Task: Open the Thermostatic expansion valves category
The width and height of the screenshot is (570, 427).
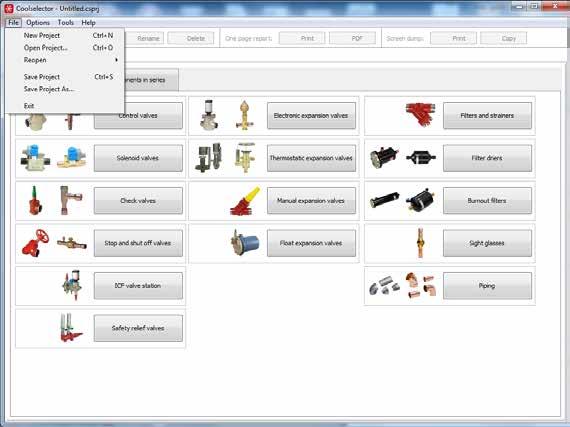Action: point(311,158)
